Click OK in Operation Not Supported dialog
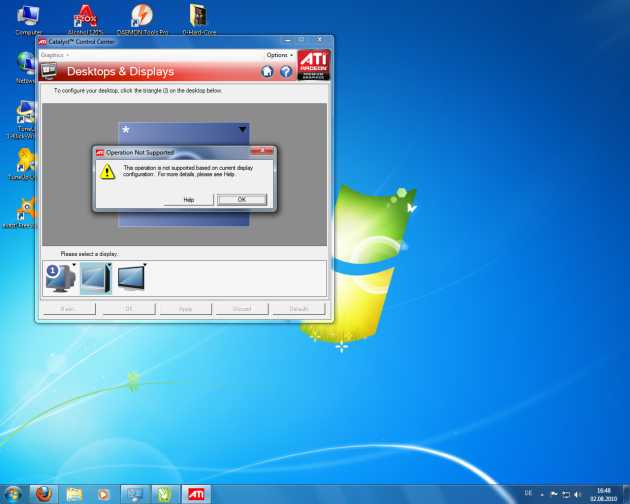Screen dimensions: 630x504 click(x=241, y=199)
